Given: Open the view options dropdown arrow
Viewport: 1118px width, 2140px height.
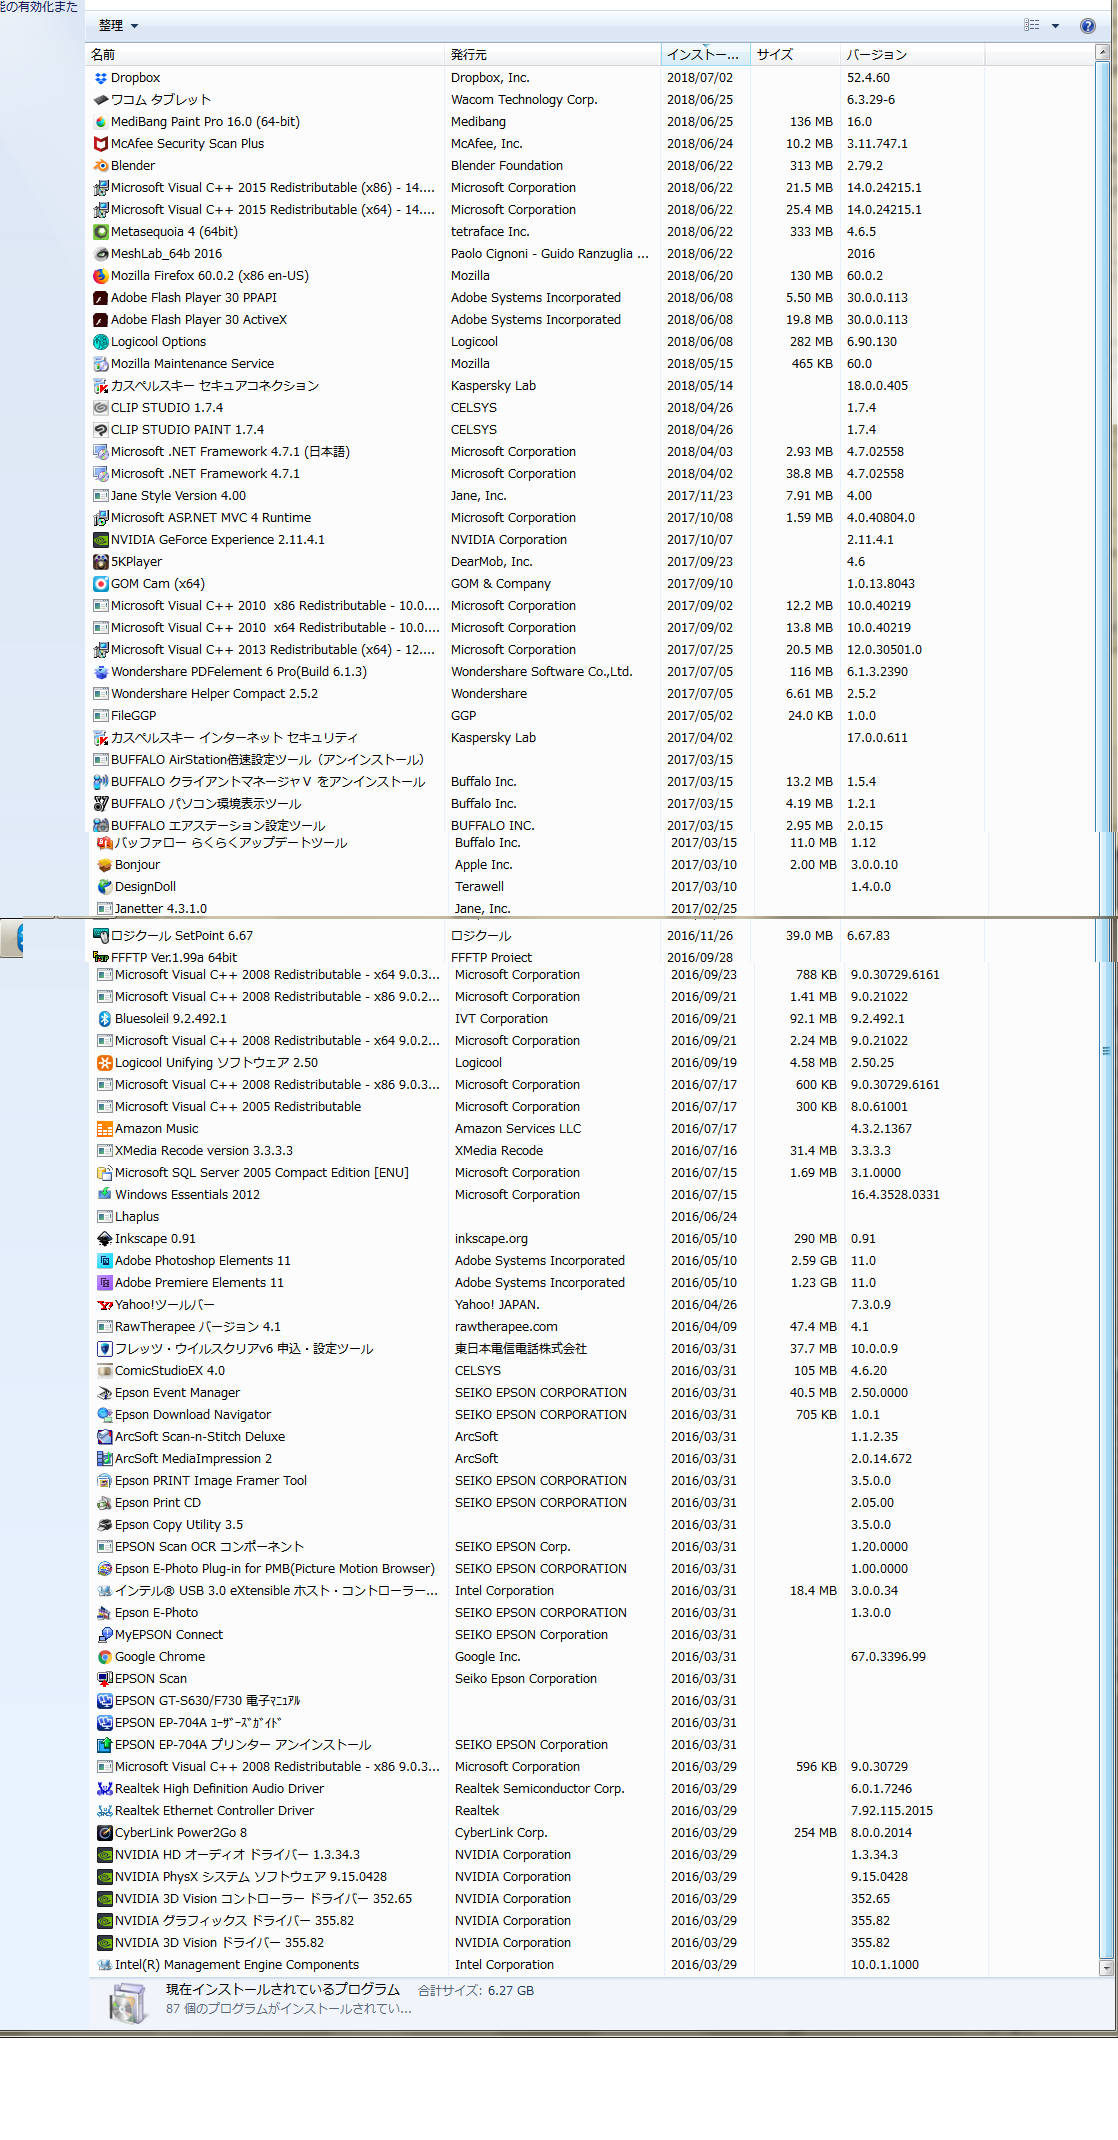Looking at the screenshot, I should 1055,26.
